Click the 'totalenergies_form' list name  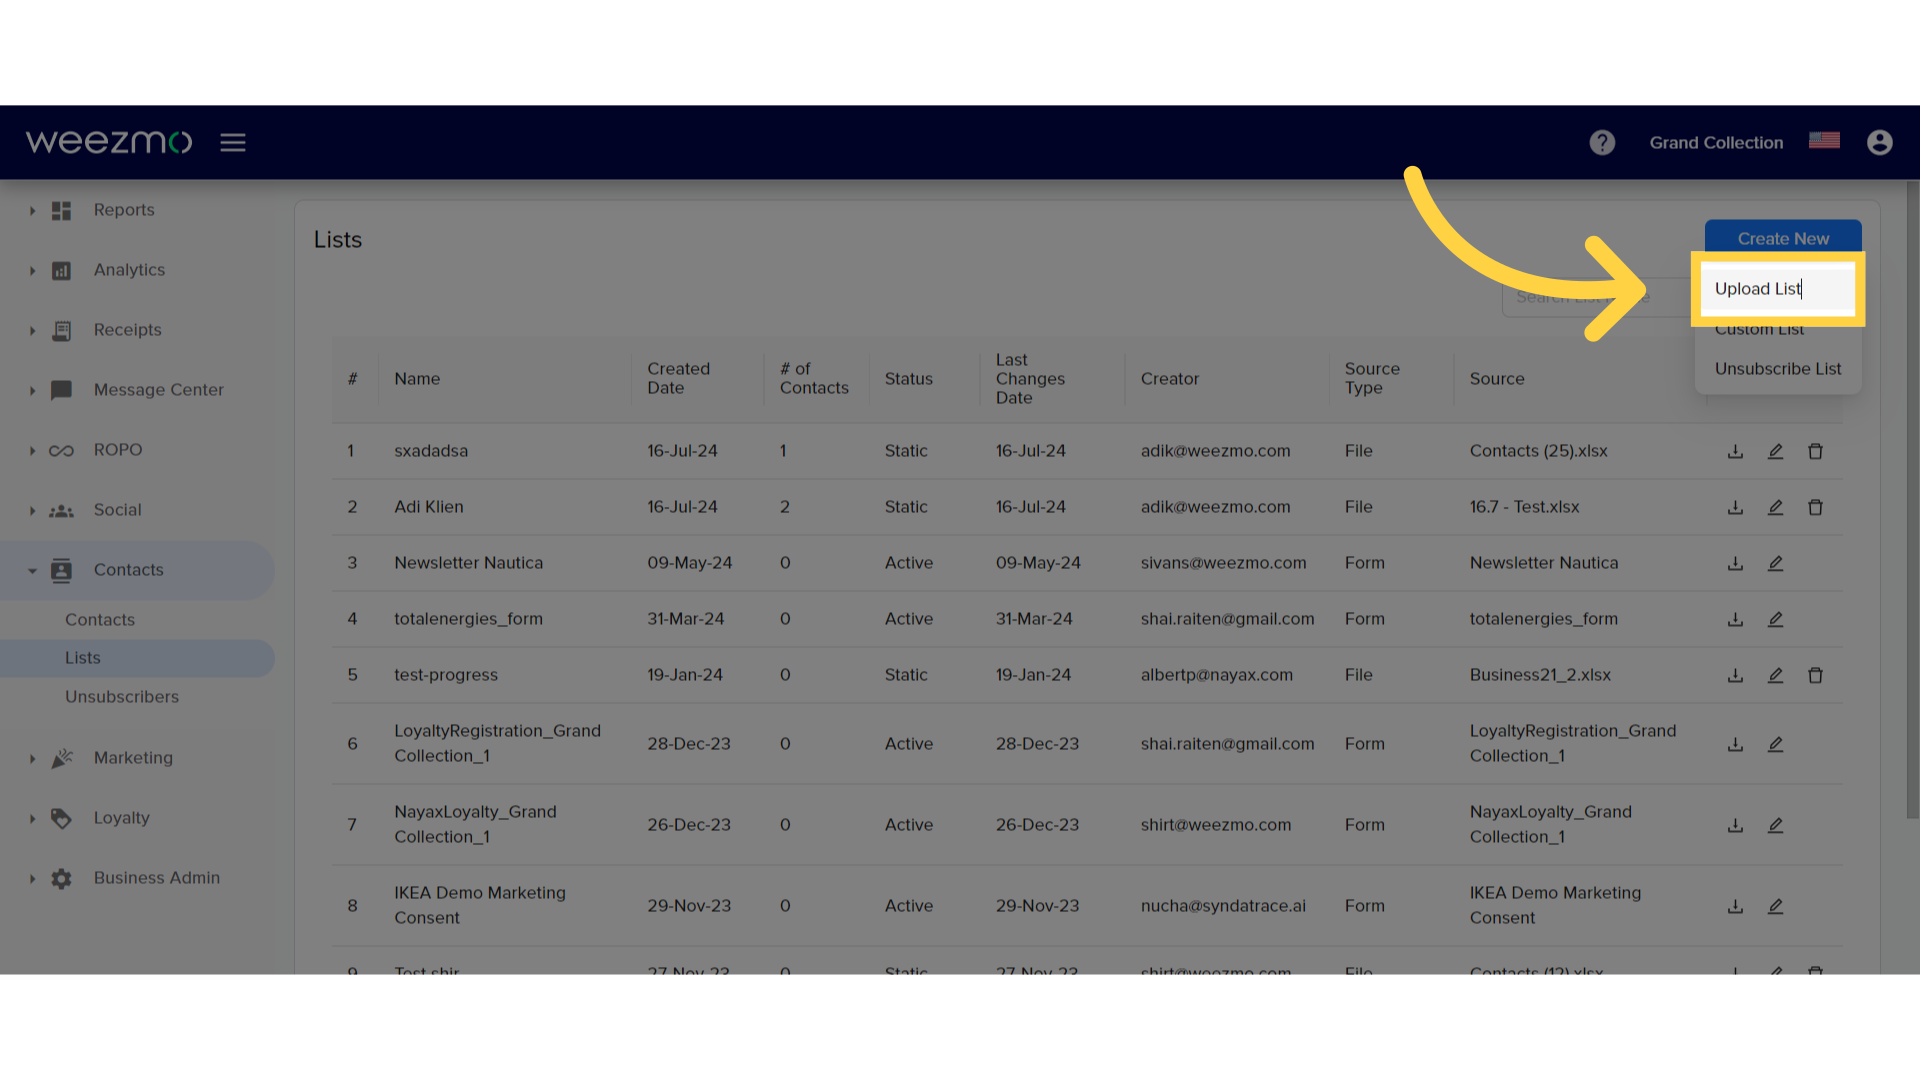468,619
